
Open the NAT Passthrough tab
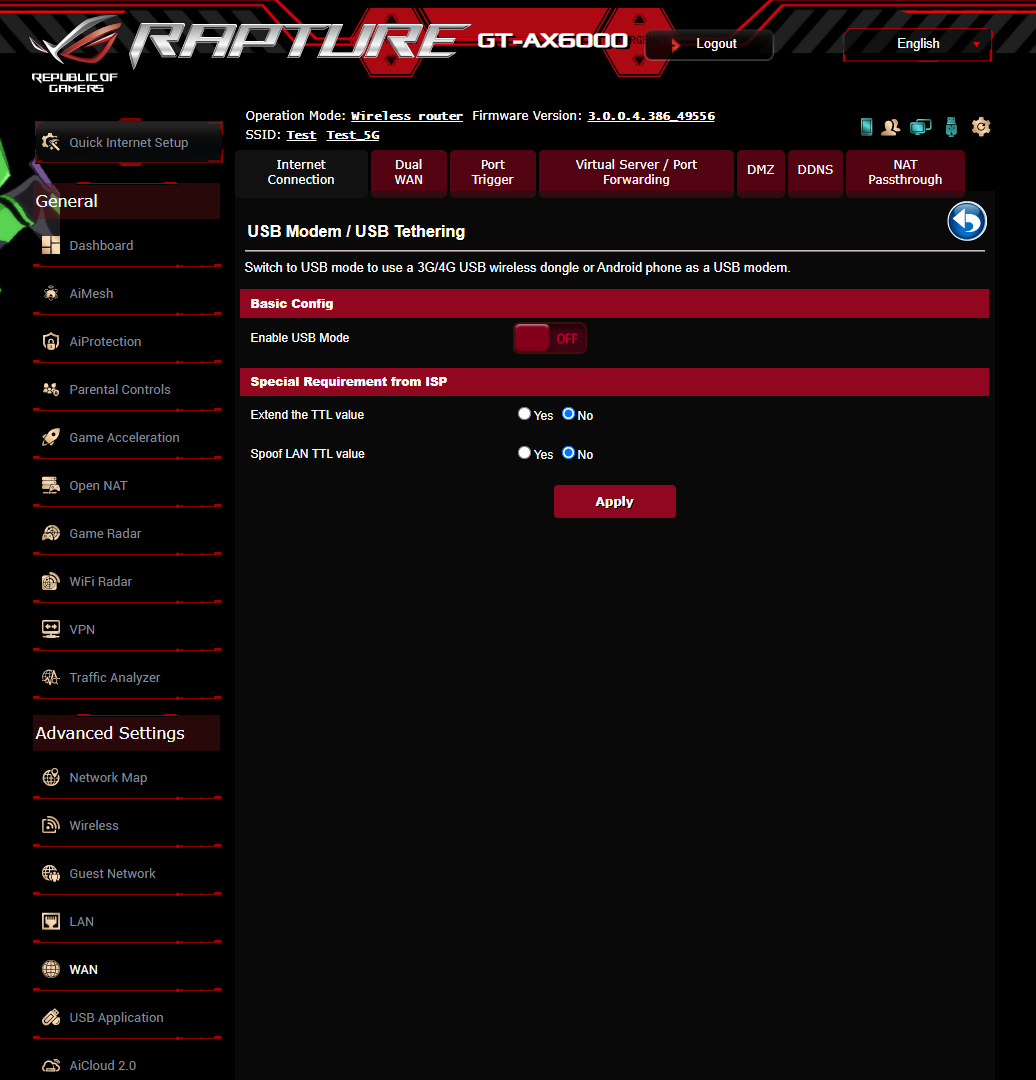coord(905,172)
